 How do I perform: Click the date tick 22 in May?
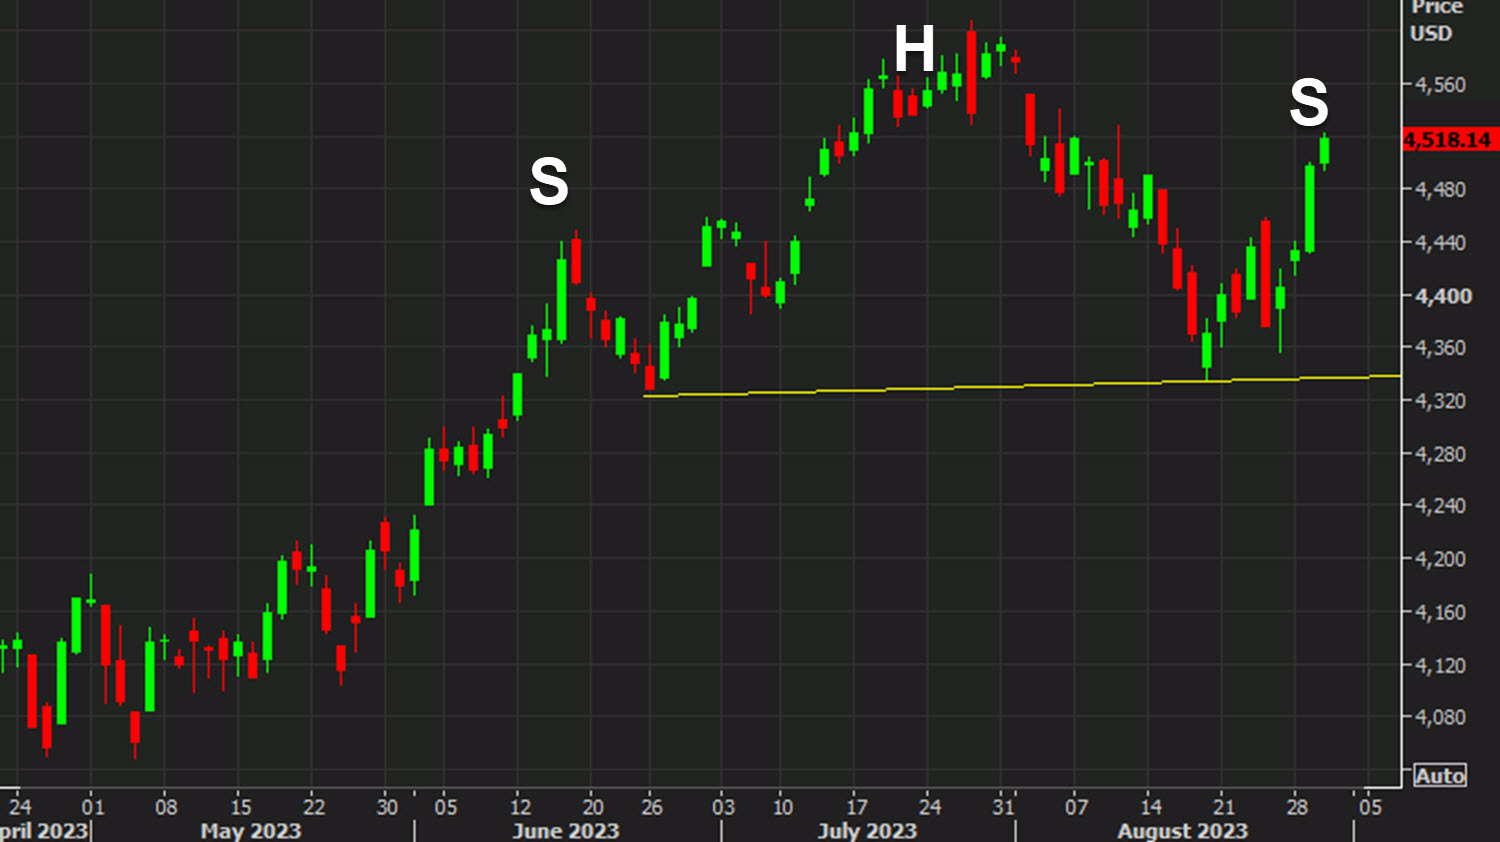click(x=314, y=806)
